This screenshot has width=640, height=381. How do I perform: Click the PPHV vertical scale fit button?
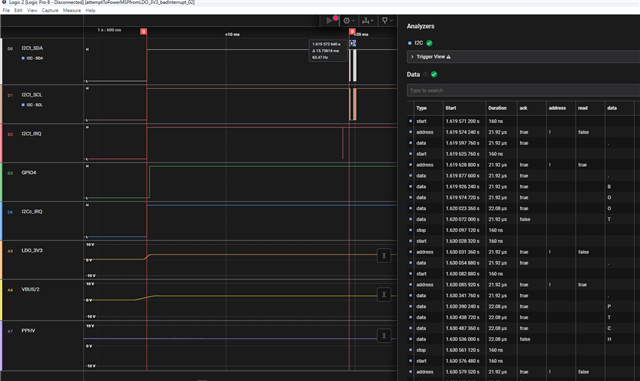click(384, 336)
